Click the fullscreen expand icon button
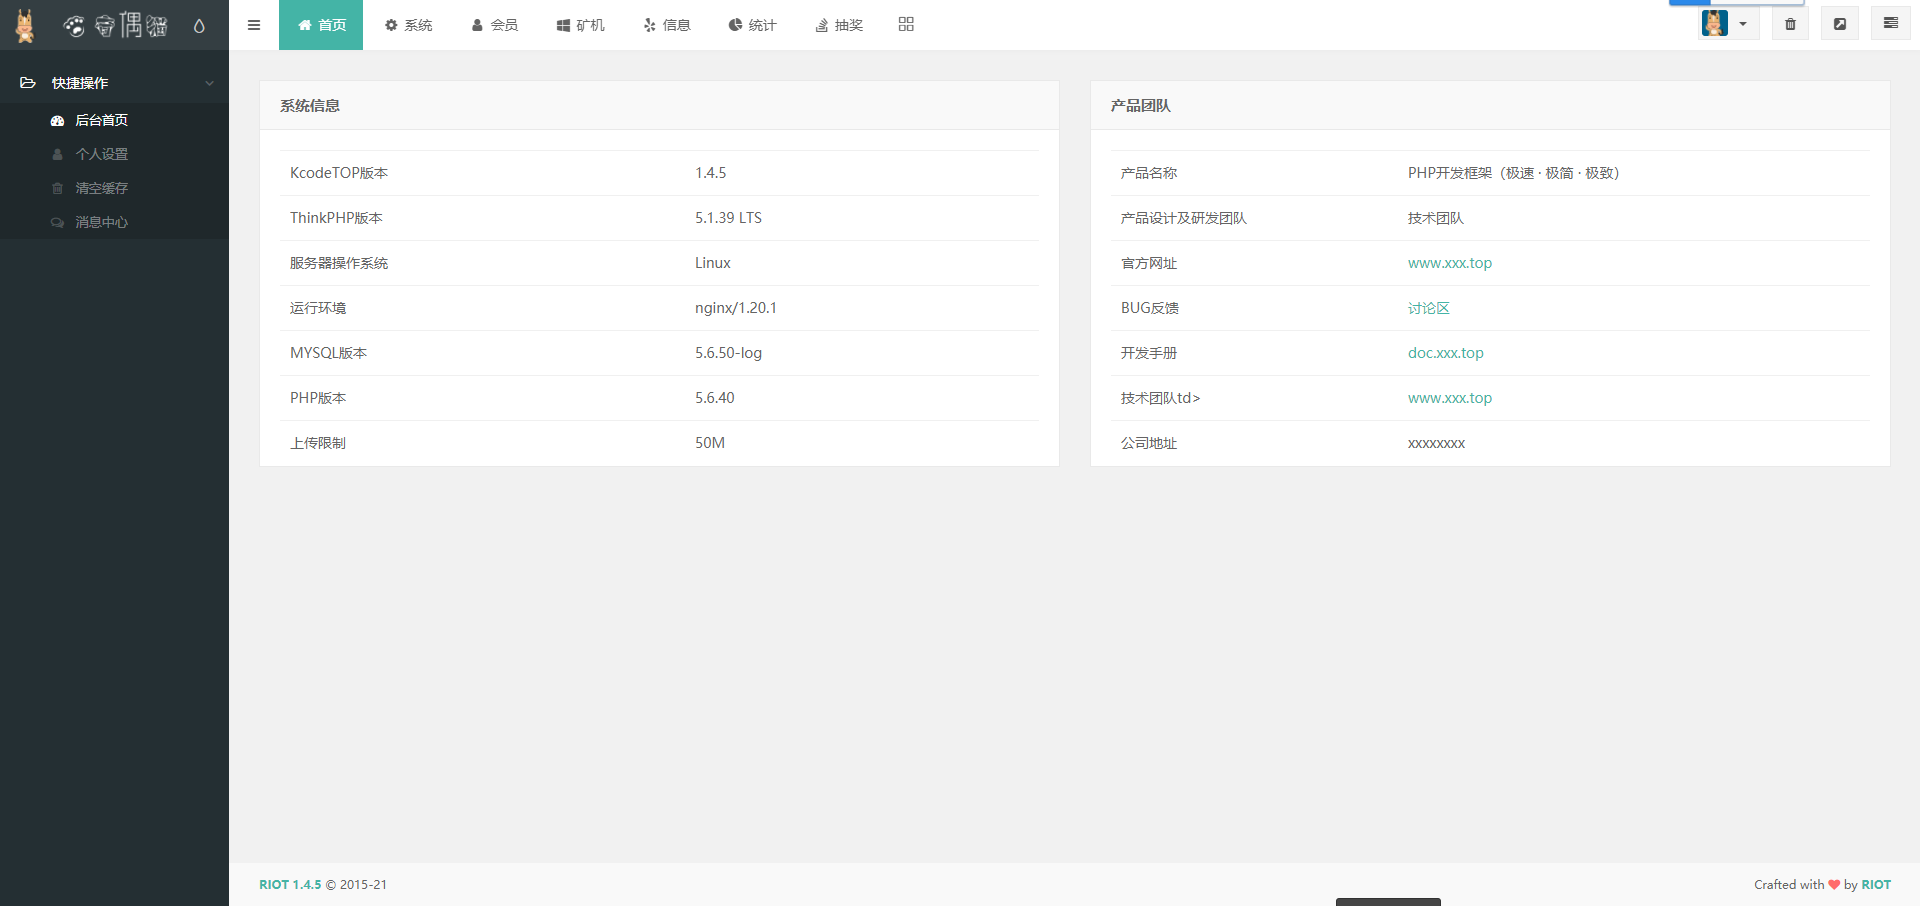Image resolution: width=1920 pixels, height=906 pixels. [1840, 24]
